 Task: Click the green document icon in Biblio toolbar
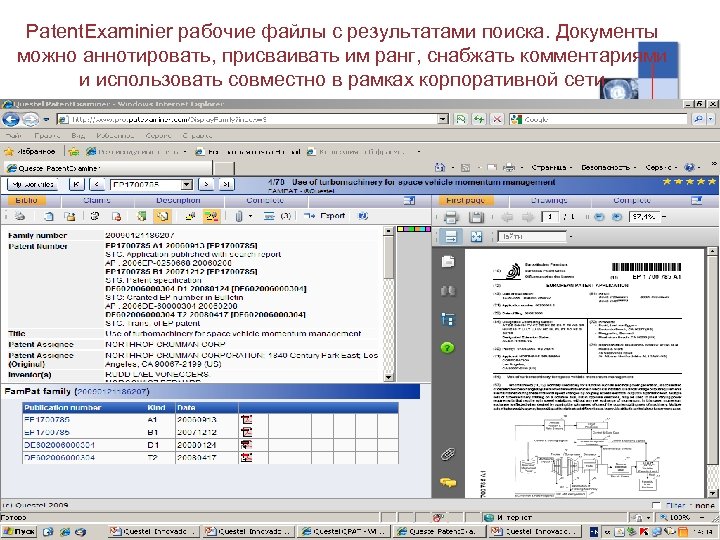142,216
